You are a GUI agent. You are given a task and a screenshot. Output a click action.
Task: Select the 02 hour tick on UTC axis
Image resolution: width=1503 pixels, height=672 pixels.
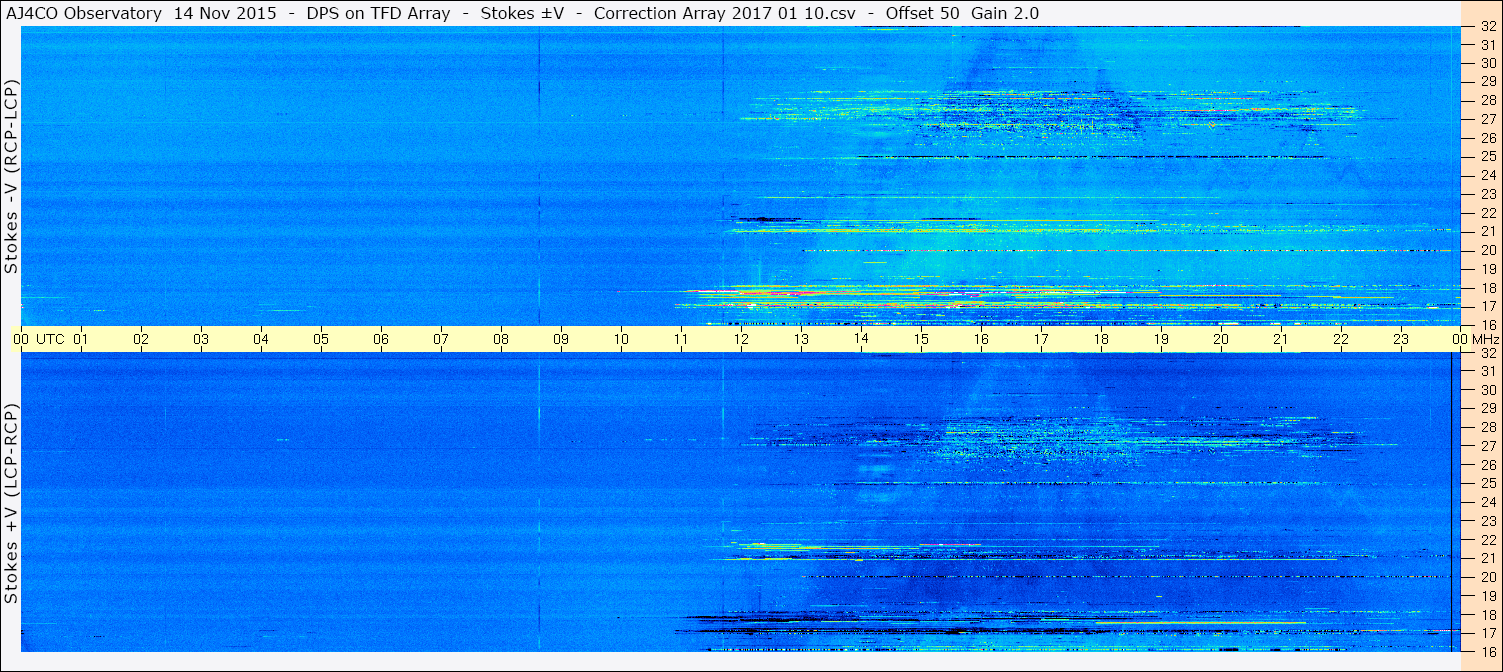click(141, 339)
